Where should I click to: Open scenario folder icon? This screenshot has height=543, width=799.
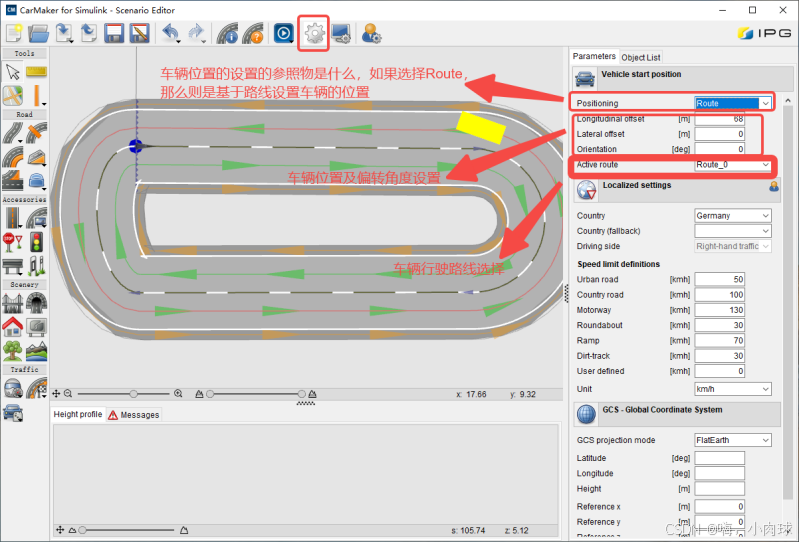pyautogui.click(x=39, y=34)
